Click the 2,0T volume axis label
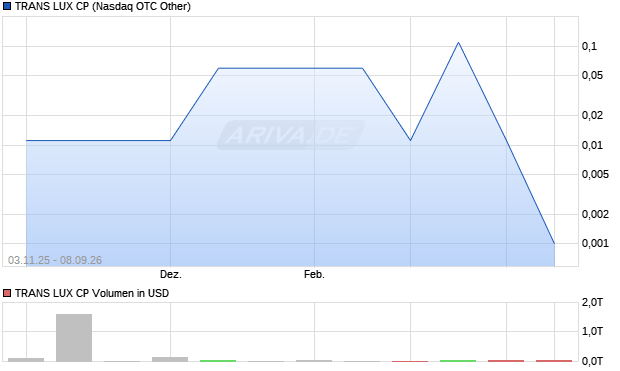The width and height of the screenshot is (620, 371). coord(592,303)
